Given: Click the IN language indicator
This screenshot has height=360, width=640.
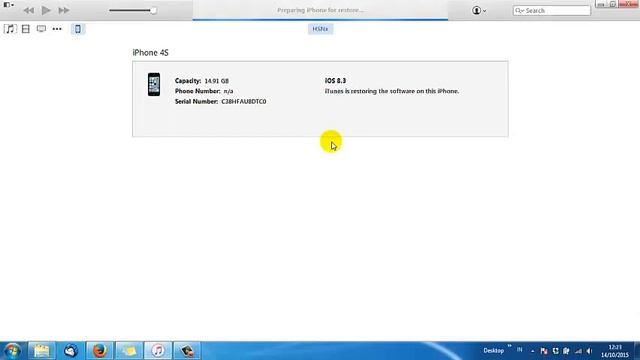Looking at the screenshot, I should tap(520, 350).
